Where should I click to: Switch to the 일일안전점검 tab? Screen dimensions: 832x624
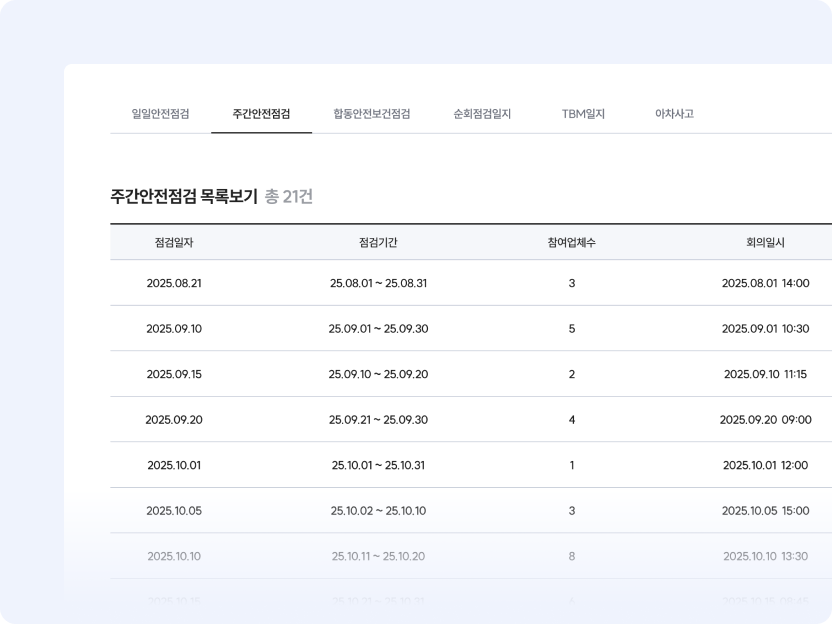click(x=160, y=114)
